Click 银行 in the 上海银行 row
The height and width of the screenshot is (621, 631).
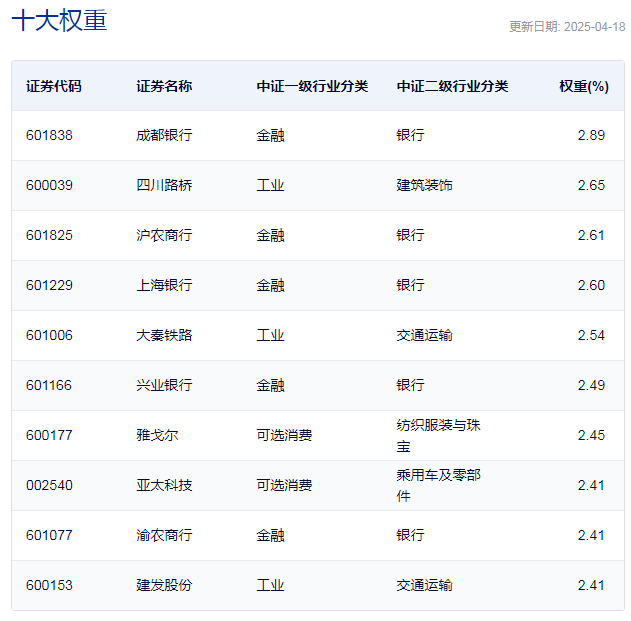(x=410, y=285)
